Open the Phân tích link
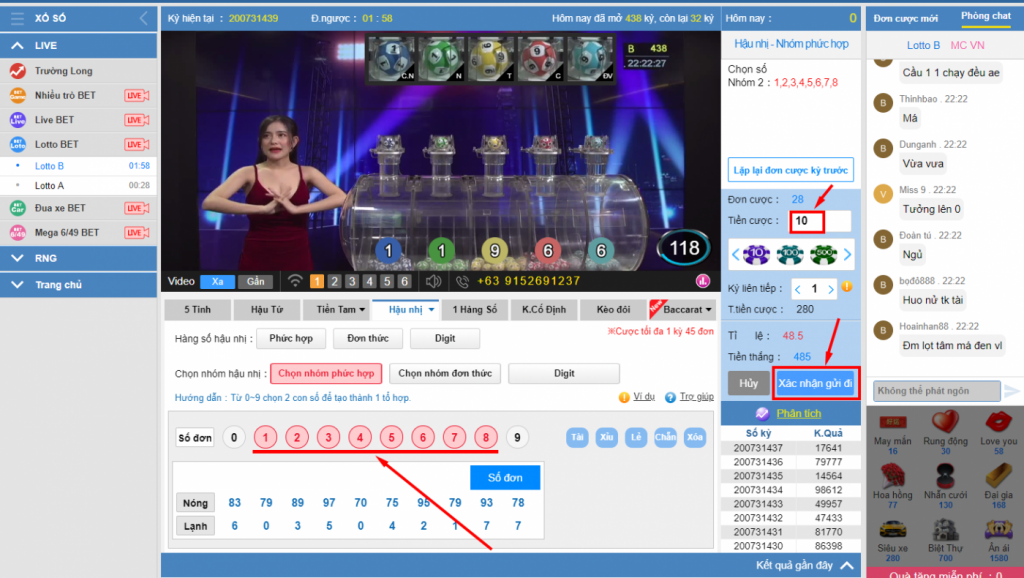This screenshot has height=578, width=1024. (798, 413)
